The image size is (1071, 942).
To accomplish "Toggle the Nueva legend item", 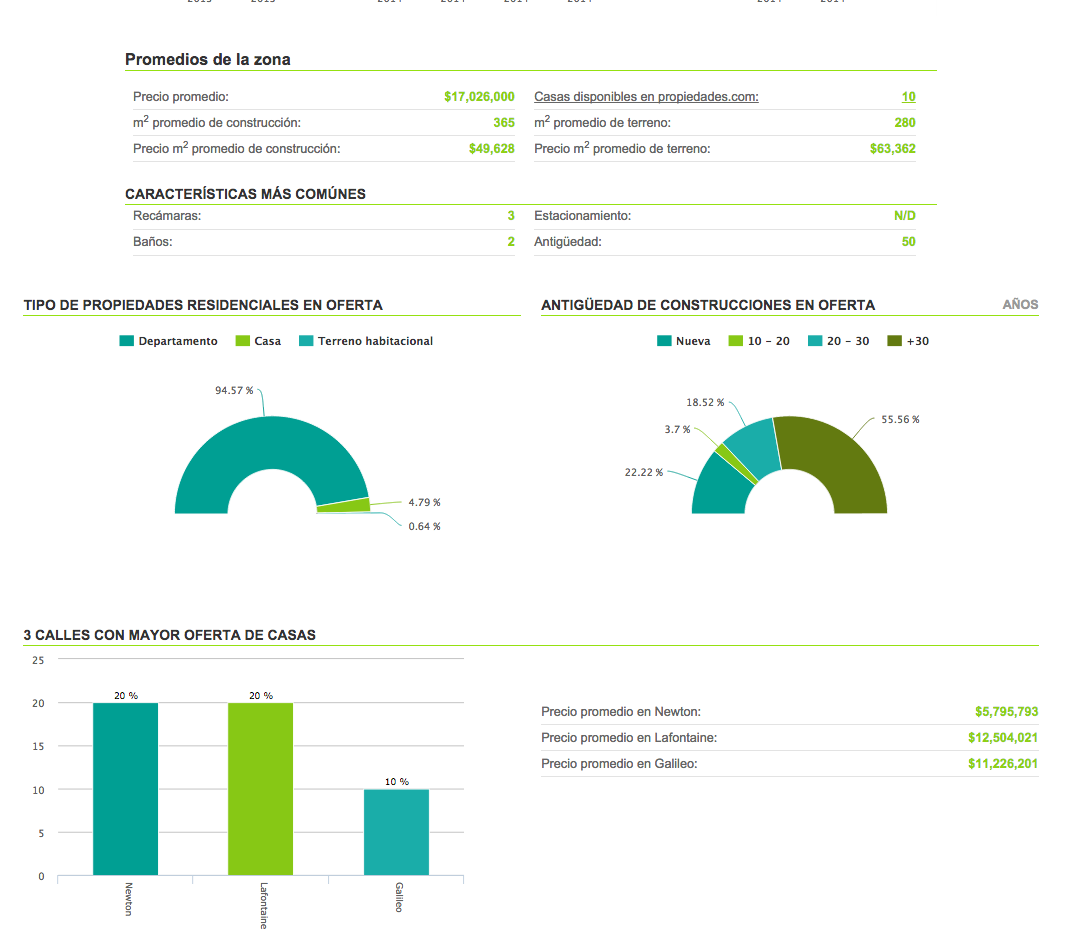I will click(684, 341).
